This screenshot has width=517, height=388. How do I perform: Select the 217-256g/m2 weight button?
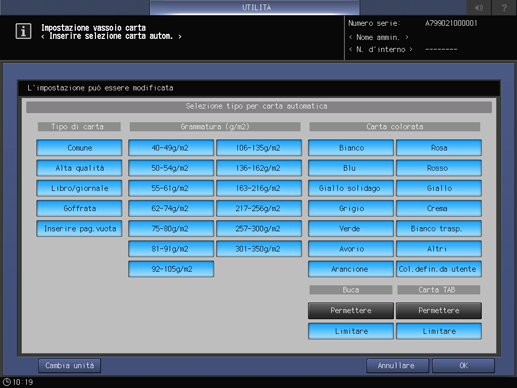coord(259,208)
